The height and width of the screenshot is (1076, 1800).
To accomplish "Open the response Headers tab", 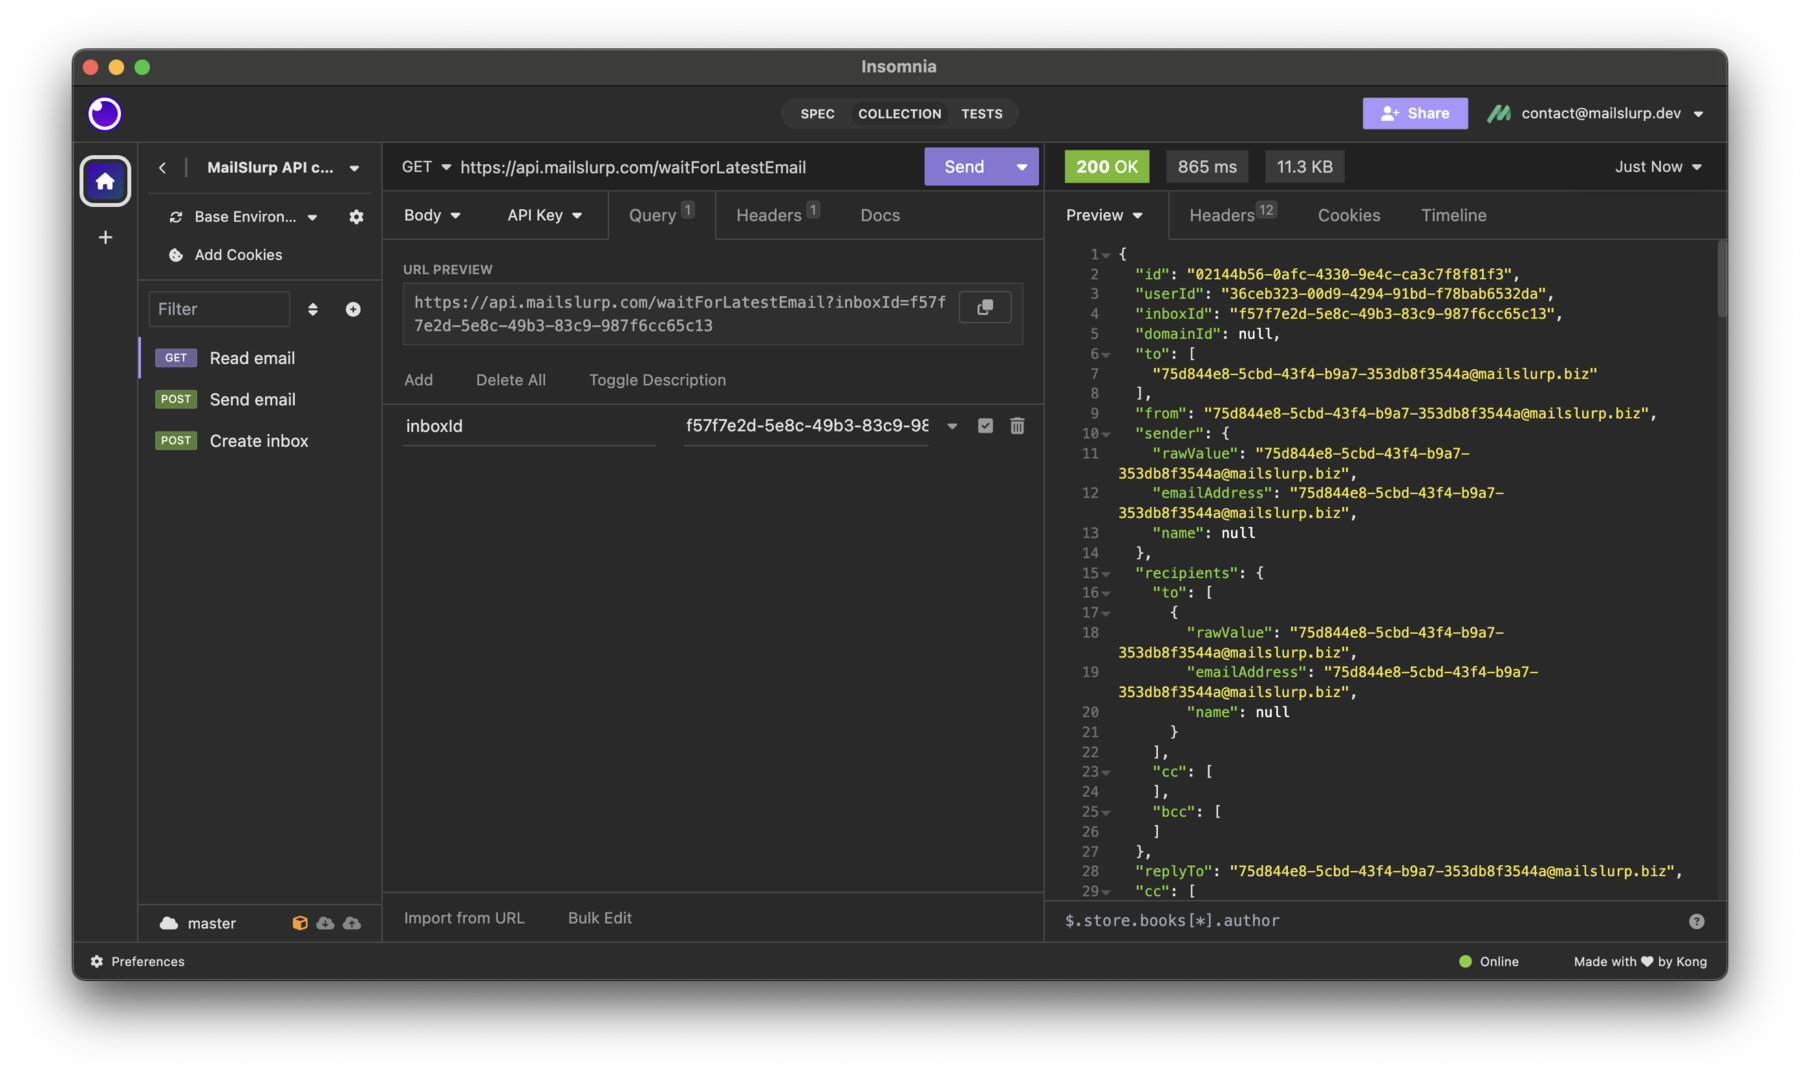I will [1231, 215].
